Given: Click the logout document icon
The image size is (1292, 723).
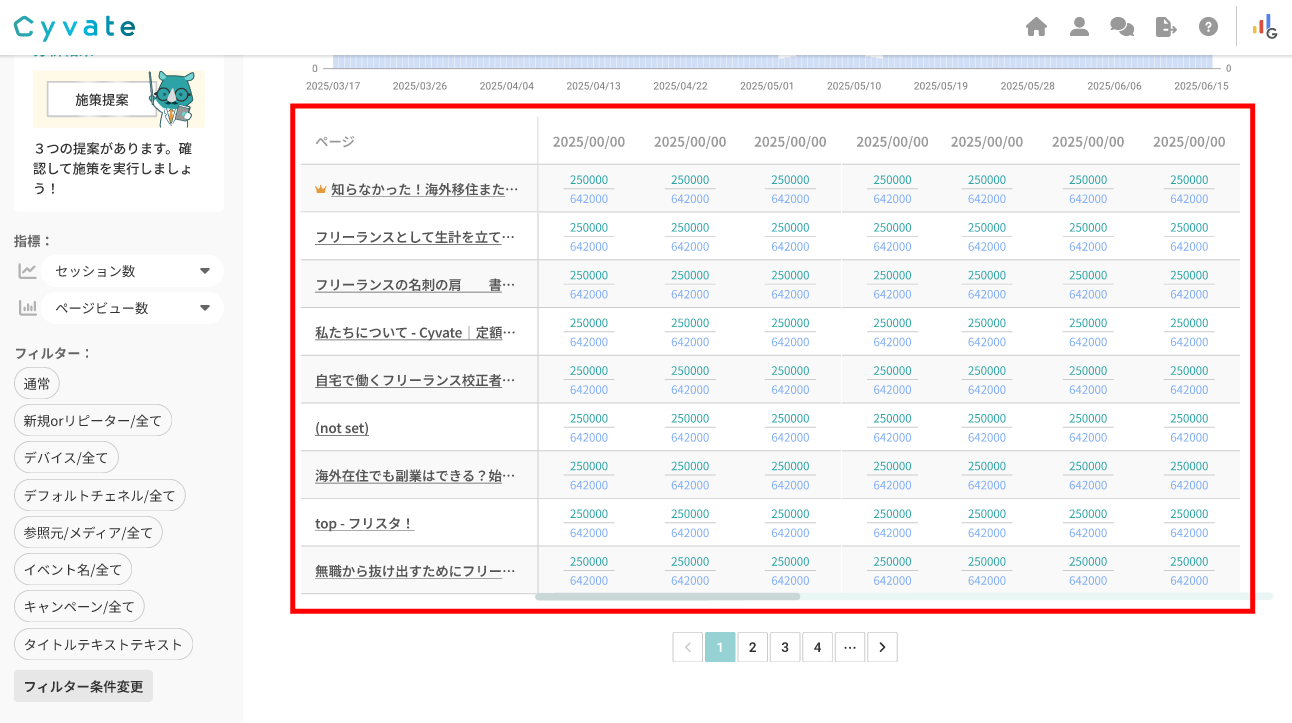Looking at the screenshot, I should pyautogui.click(x=1166, y=27).
